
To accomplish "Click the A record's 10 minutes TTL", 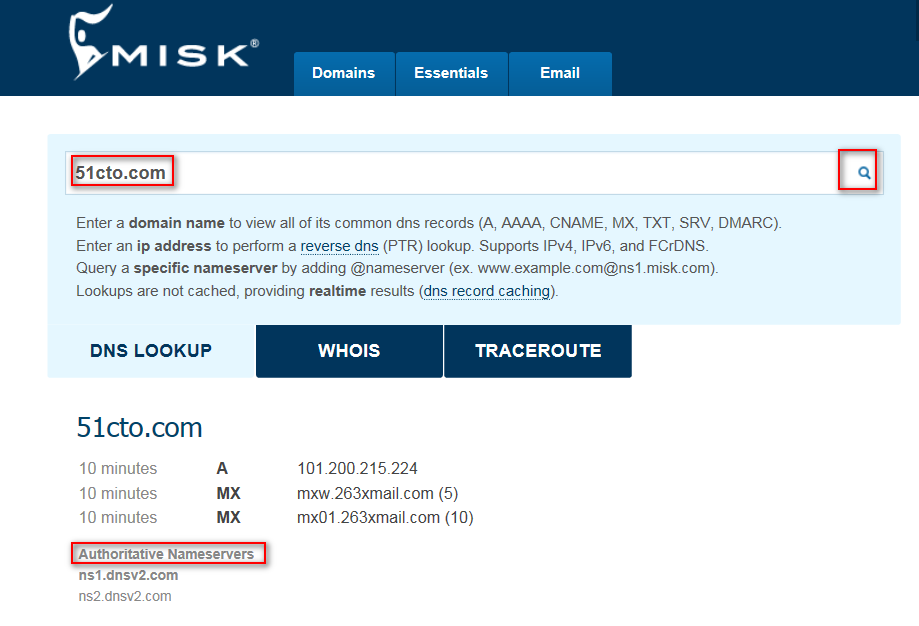I will click(x=118, y=468).
